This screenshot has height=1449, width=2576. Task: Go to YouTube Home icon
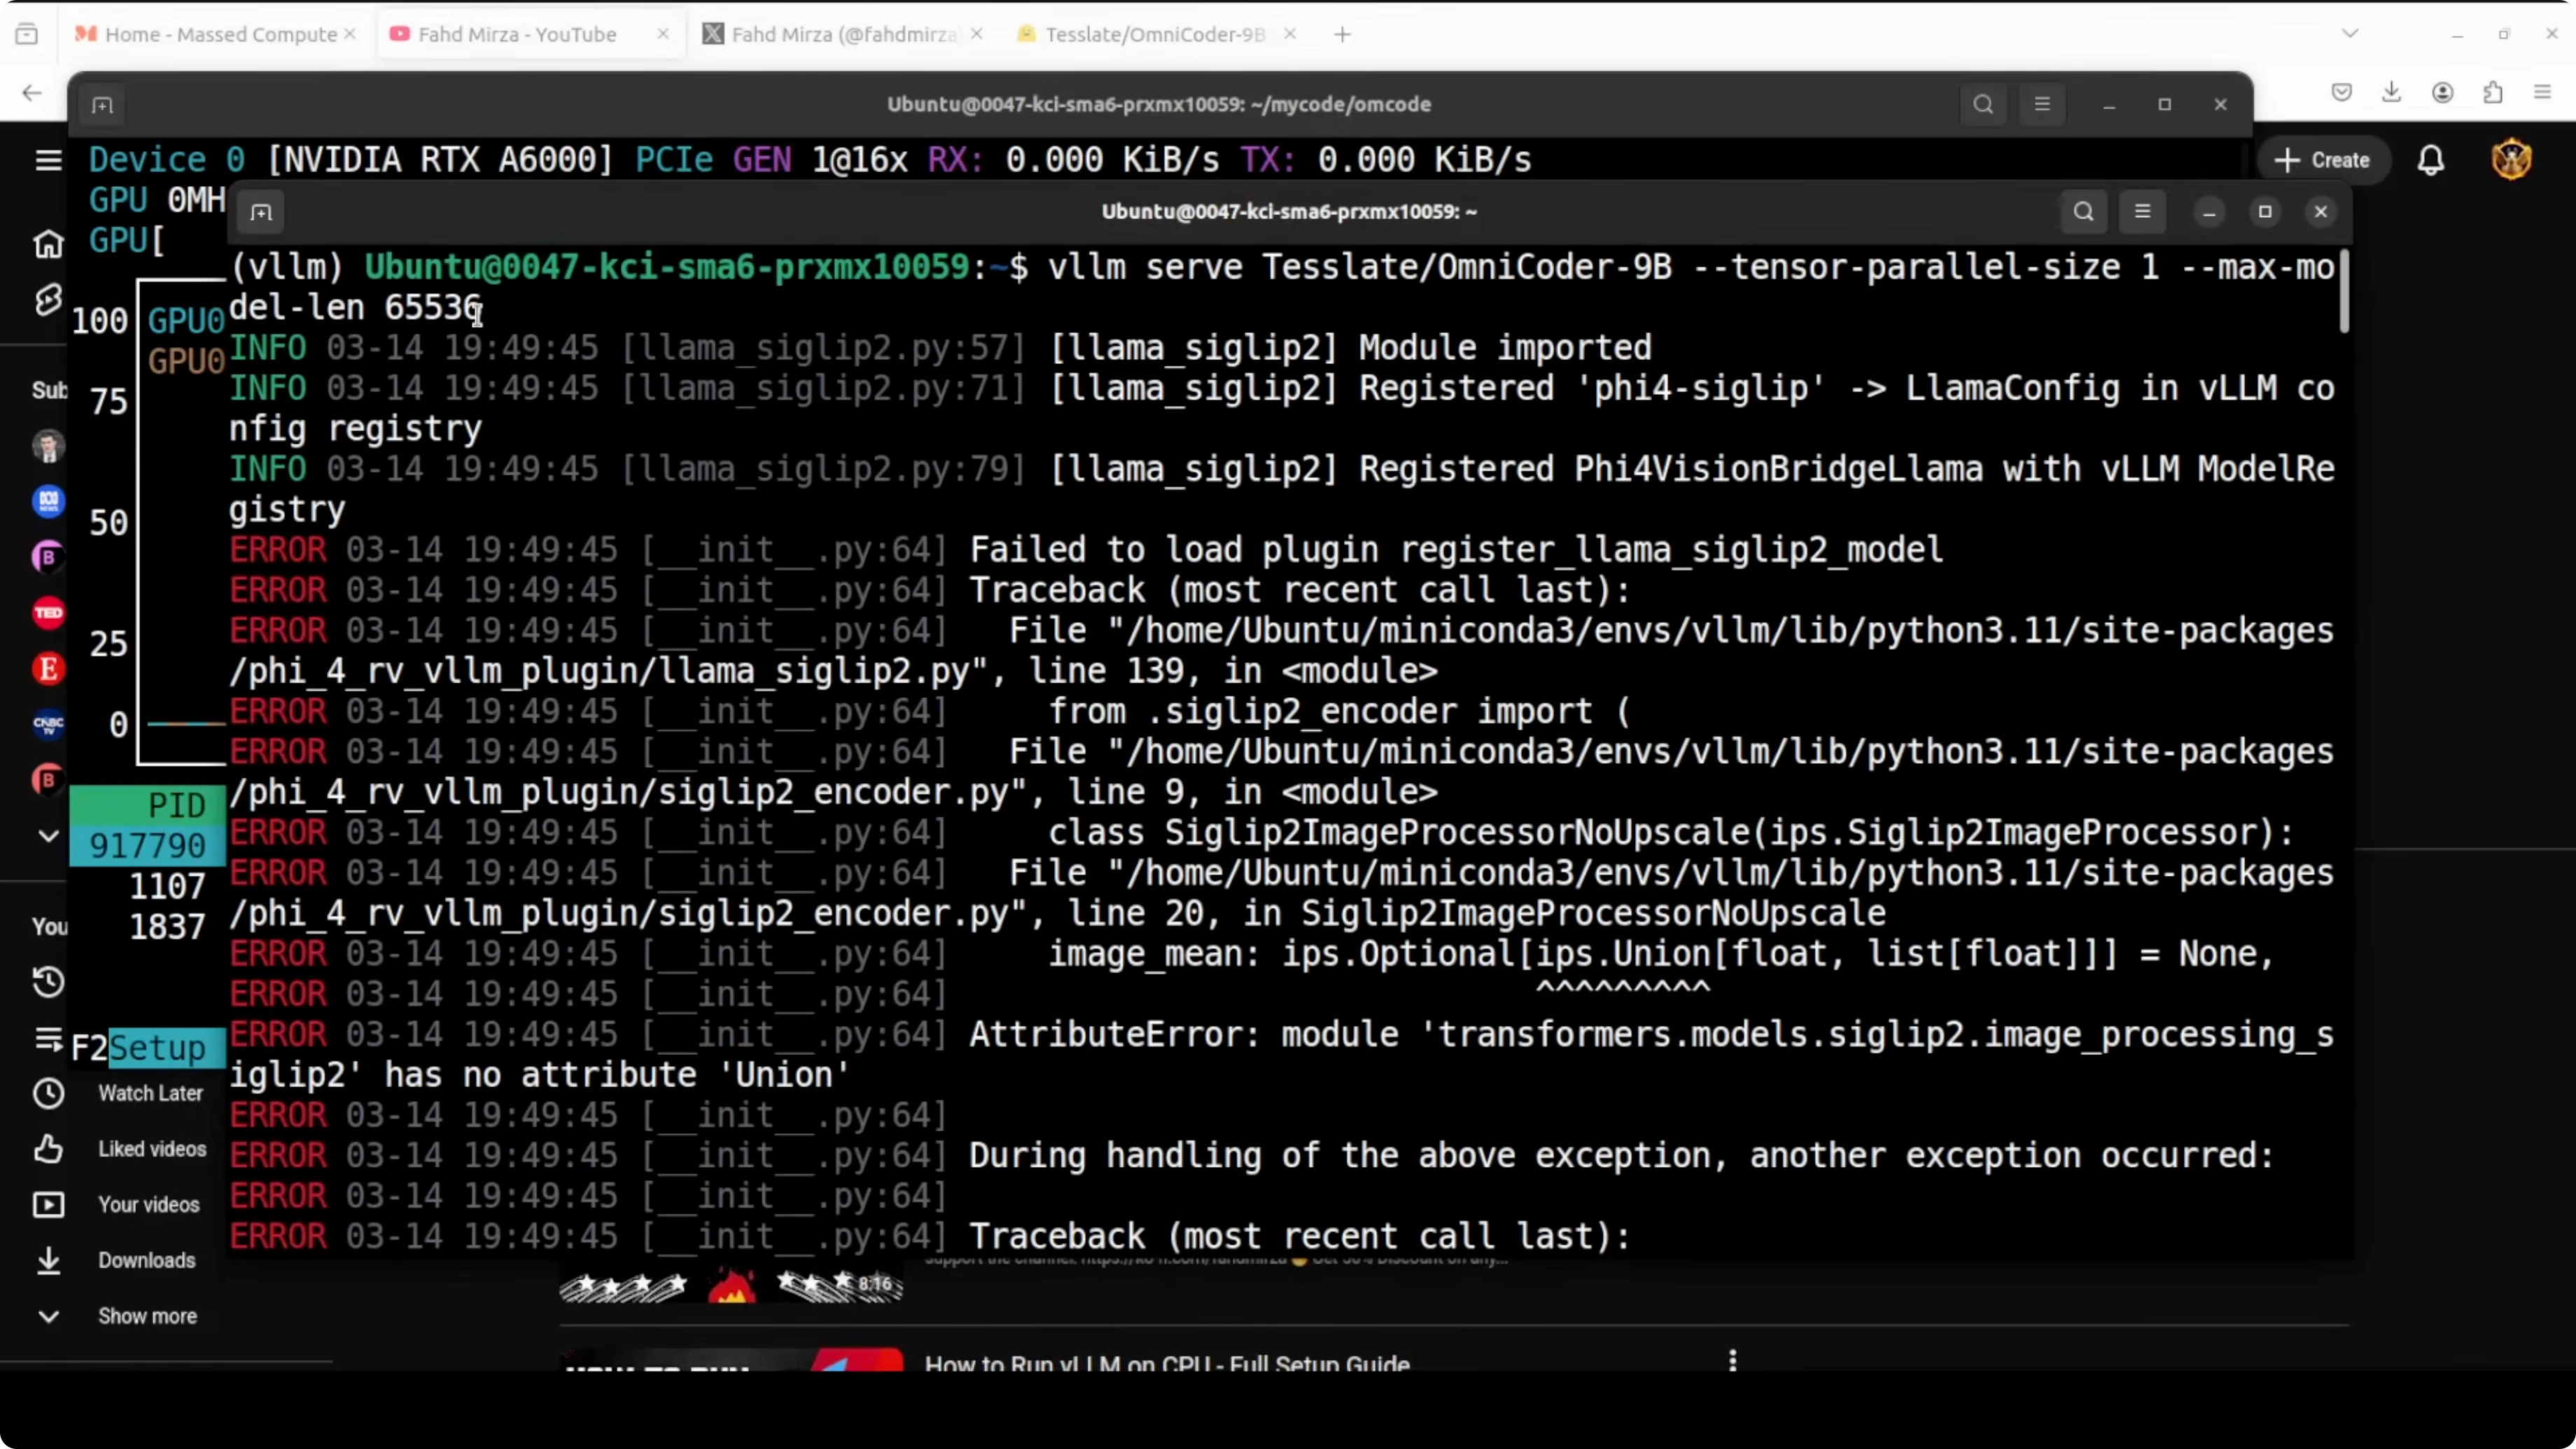tap(48, 244)
